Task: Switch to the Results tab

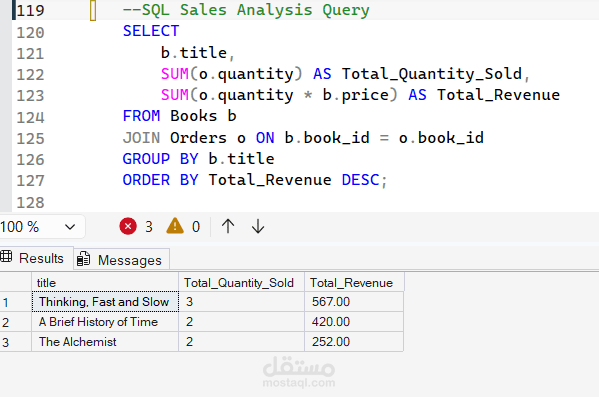Action: [37, 258]
